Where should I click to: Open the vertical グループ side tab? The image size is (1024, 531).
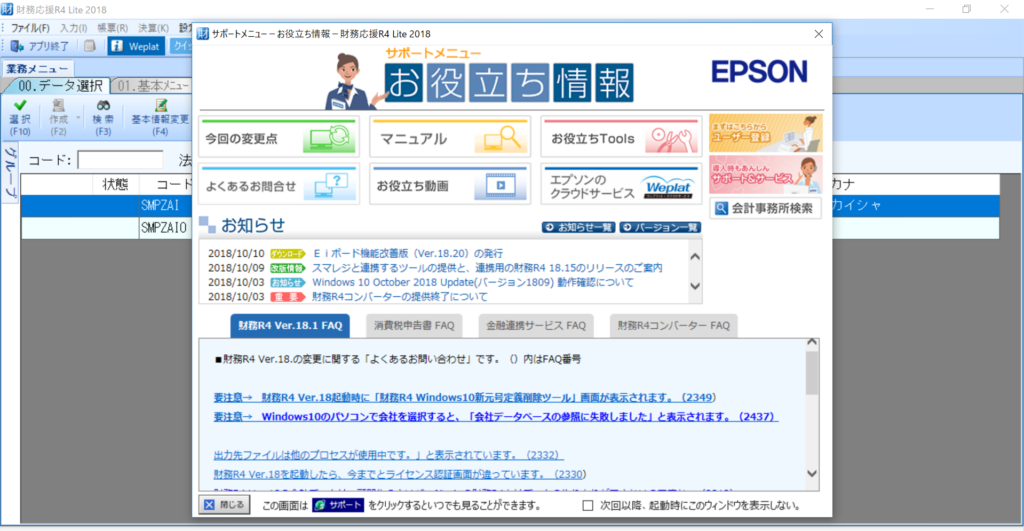click(10, 173)
